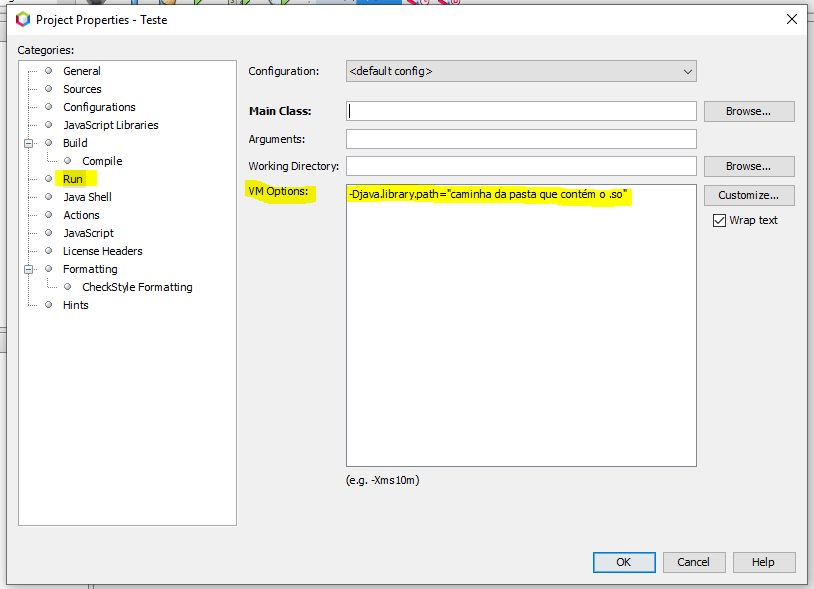
Task: Click inside the VM Options text area
Action: coord(521,325)
